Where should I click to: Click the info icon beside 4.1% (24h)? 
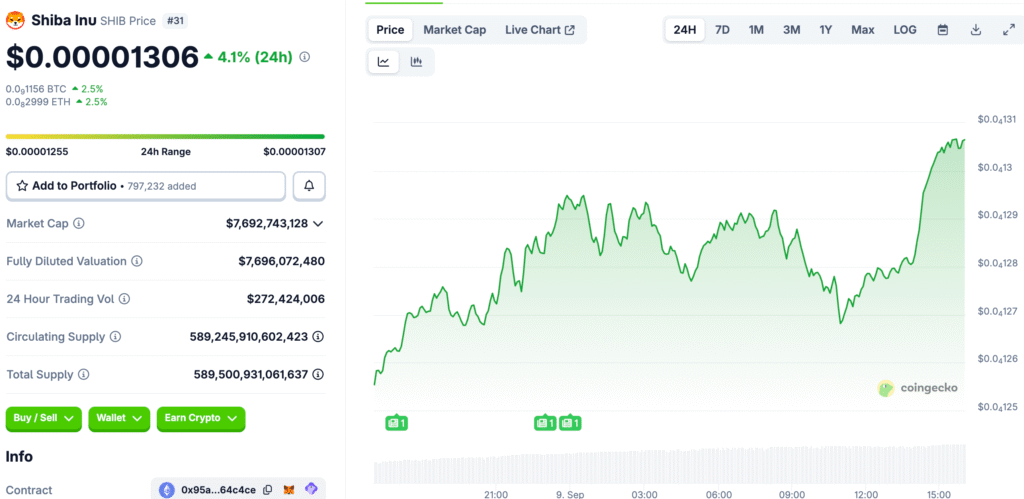[x=304, y=57]
